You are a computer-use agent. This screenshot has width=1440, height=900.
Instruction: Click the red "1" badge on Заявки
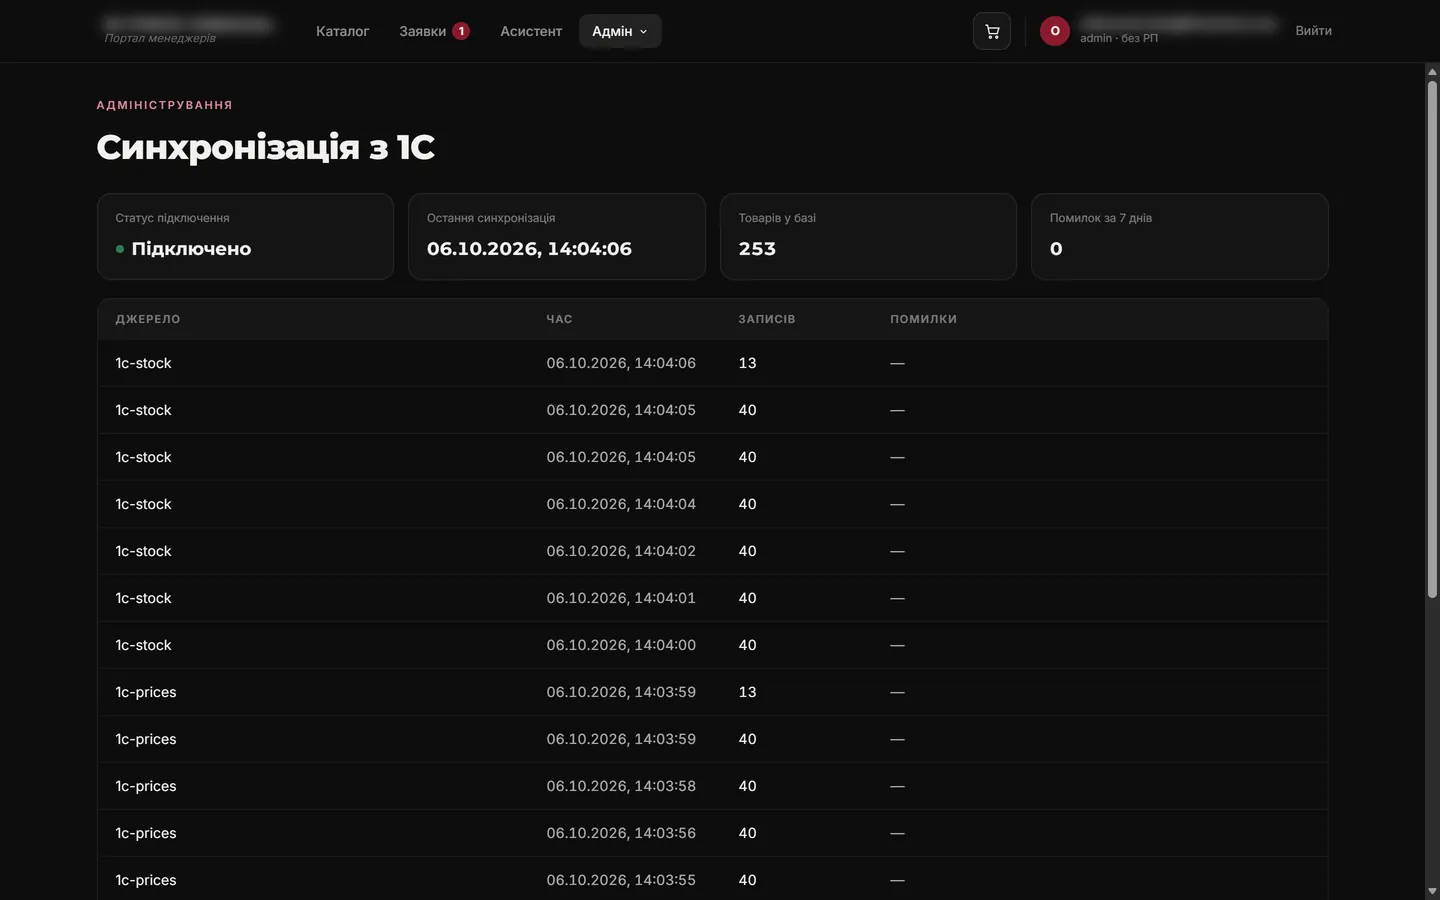461,31
